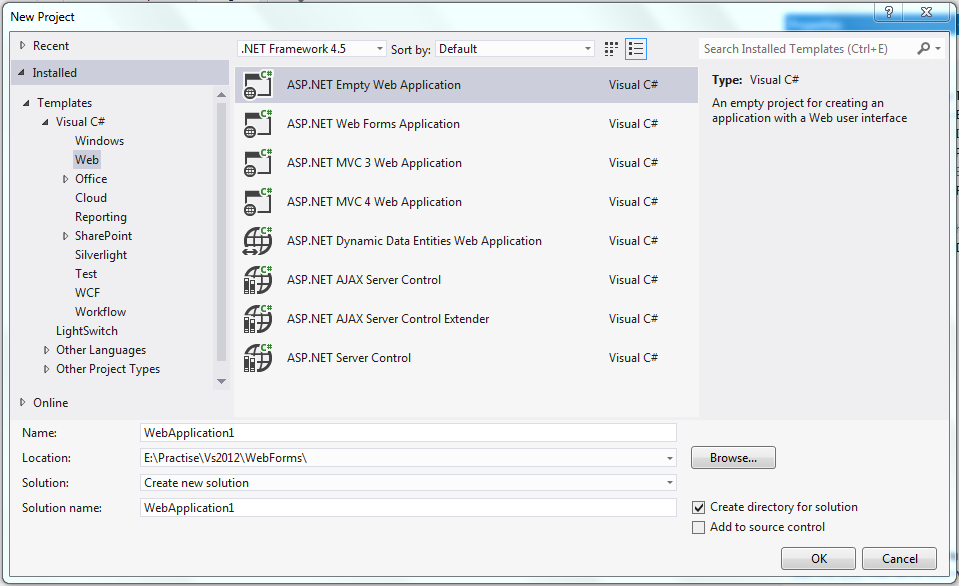Image resolution: width=959 pixels, height=586 pixels.
Task: Expand the Office tree node arrow
Action: click(65, 179)
